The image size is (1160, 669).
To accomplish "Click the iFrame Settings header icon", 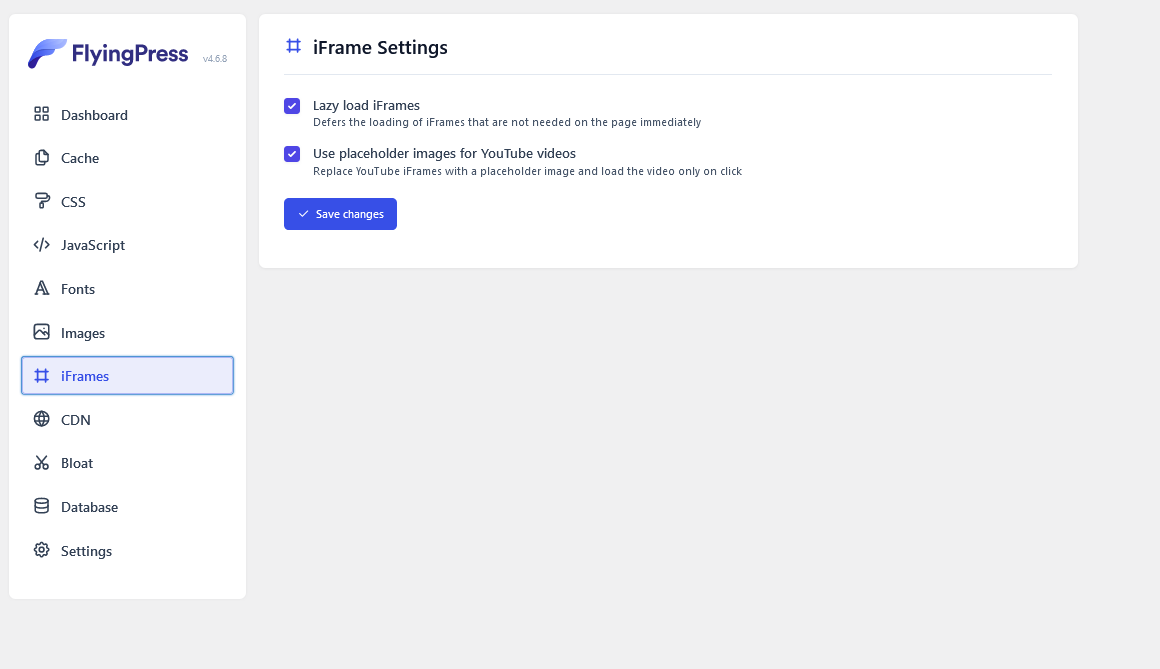I will coord(294,47).
